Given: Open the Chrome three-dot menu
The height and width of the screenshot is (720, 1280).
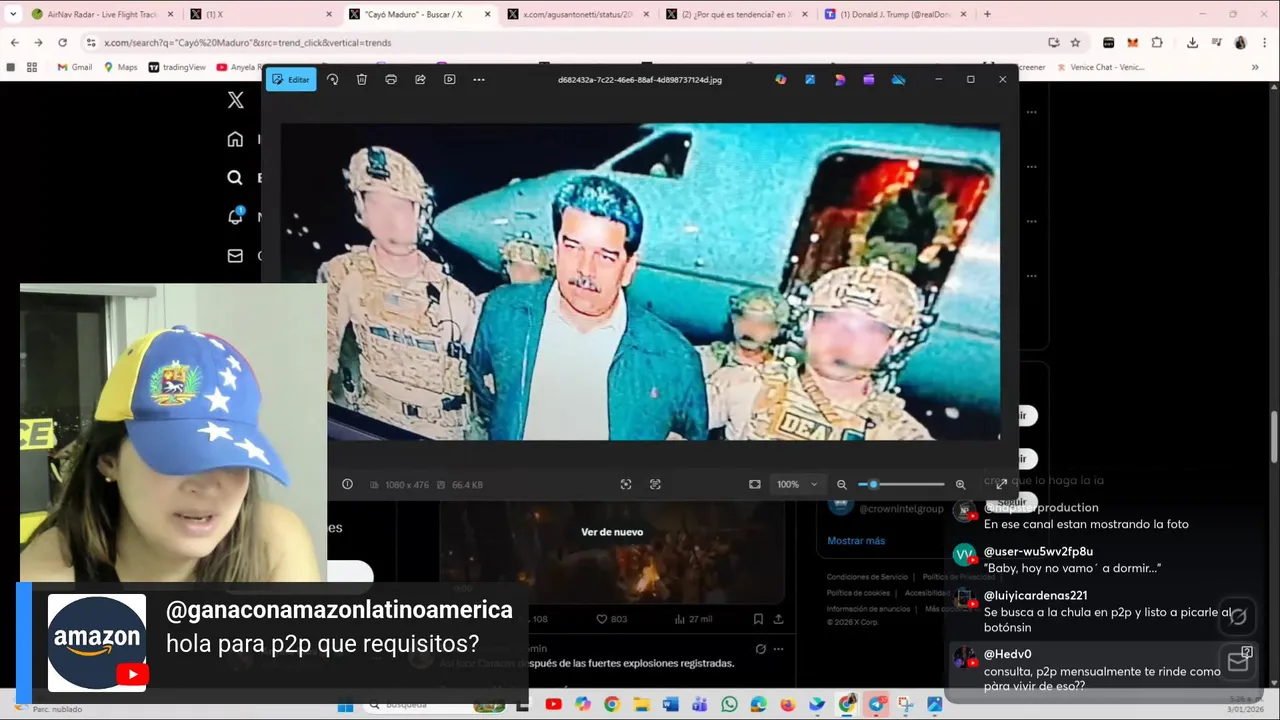Looking at the screenshot, I should [x=1264, y=43].
